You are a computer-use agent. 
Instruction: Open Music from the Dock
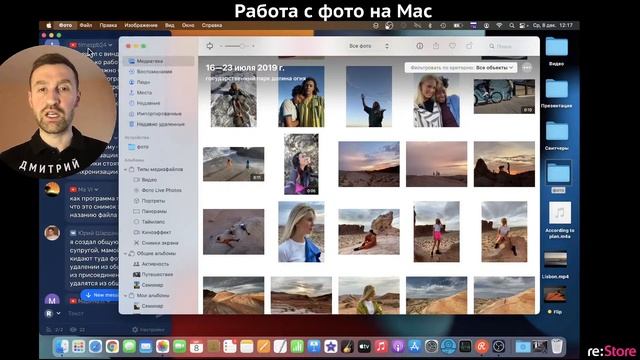tap(381, 347)
